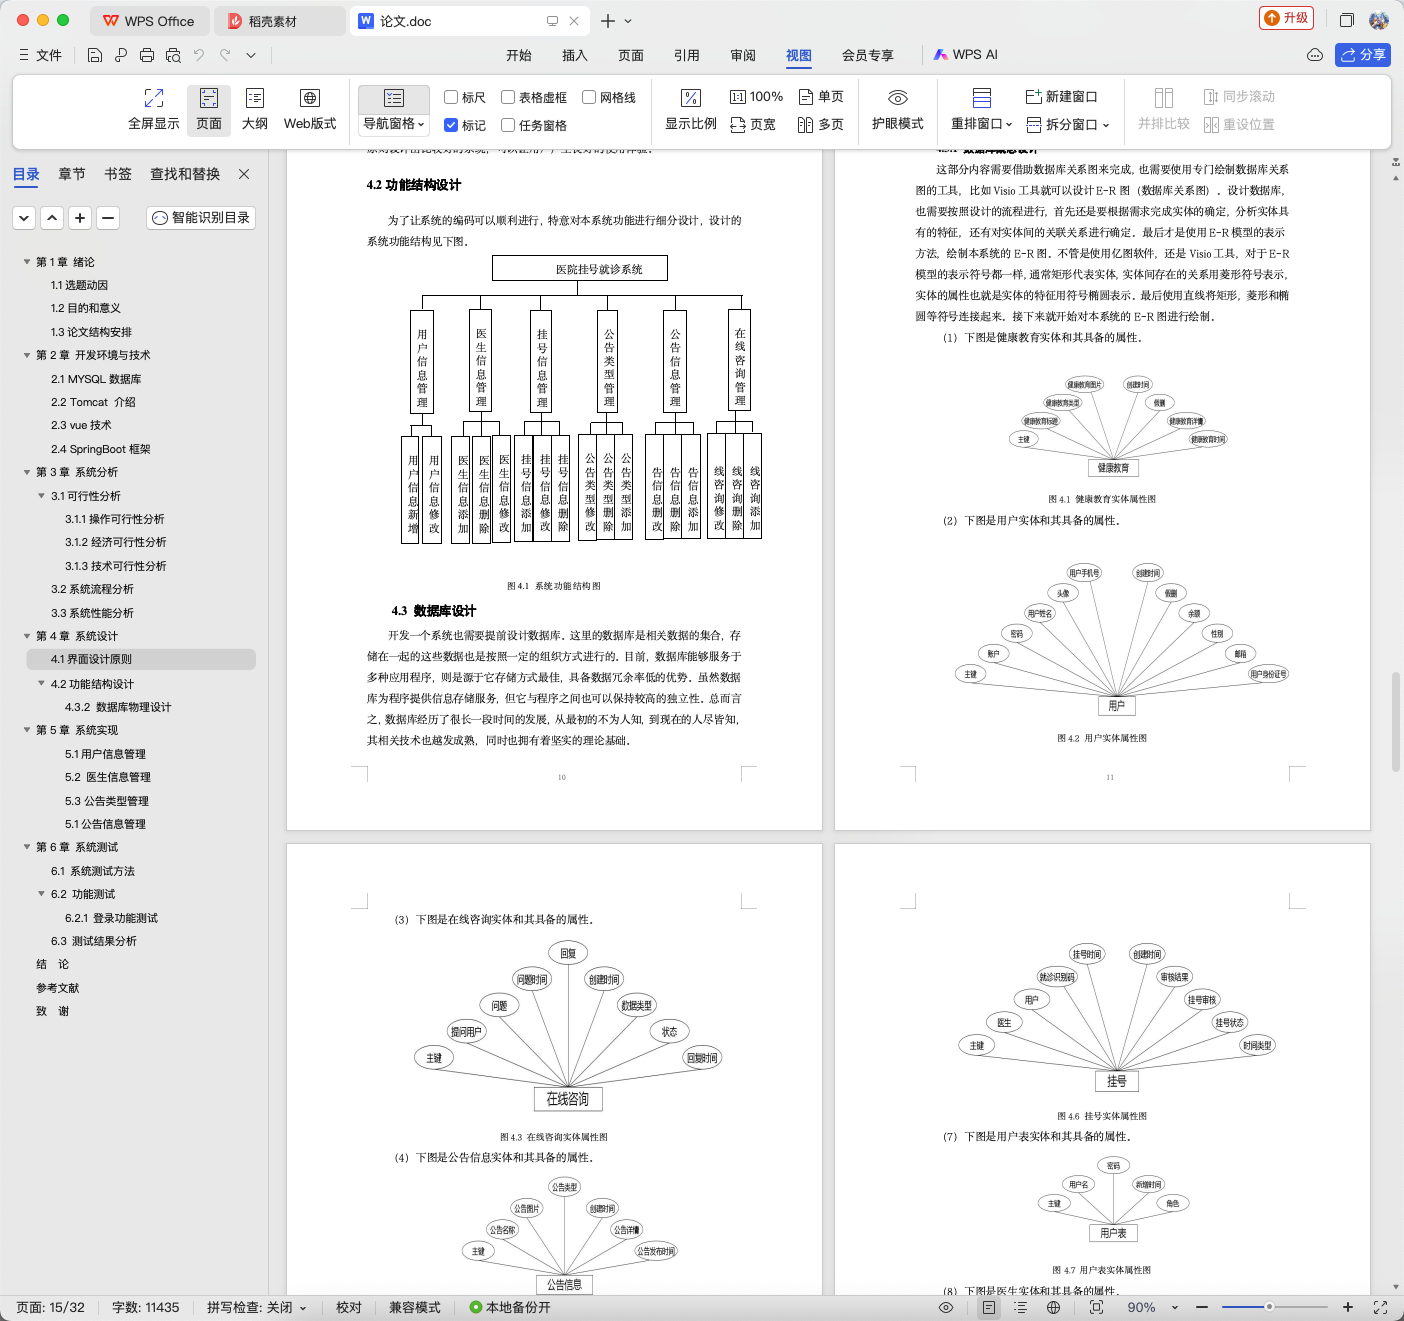The image size is (1404, 1321).
Task: Open the 文件 file menu
Action: pyautogui.click(x=41, y=55)
